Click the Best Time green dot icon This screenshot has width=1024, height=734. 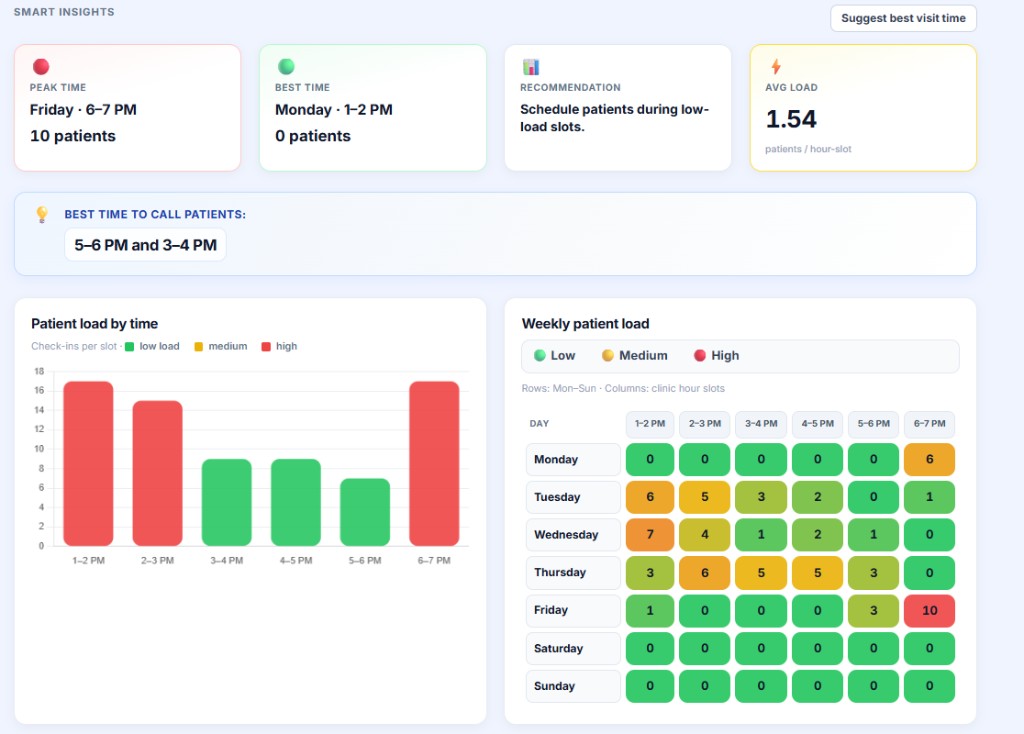point(289,65)
